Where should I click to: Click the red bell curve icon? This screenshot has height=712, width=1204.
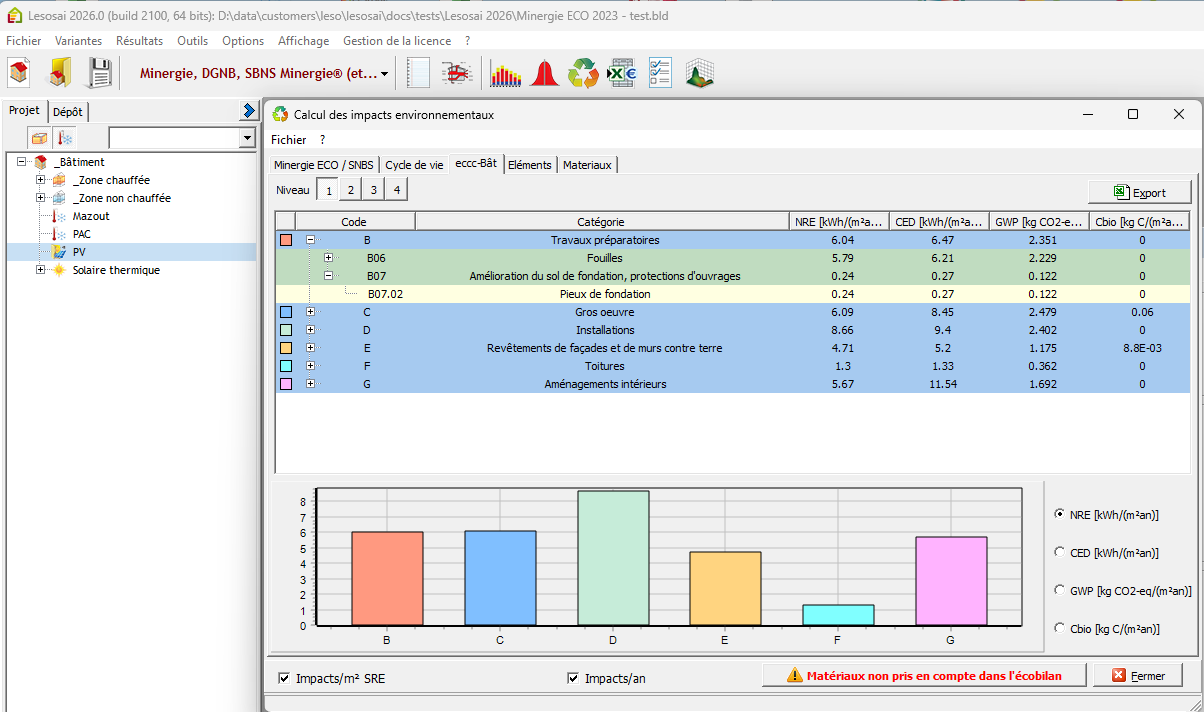click(544, 74)
